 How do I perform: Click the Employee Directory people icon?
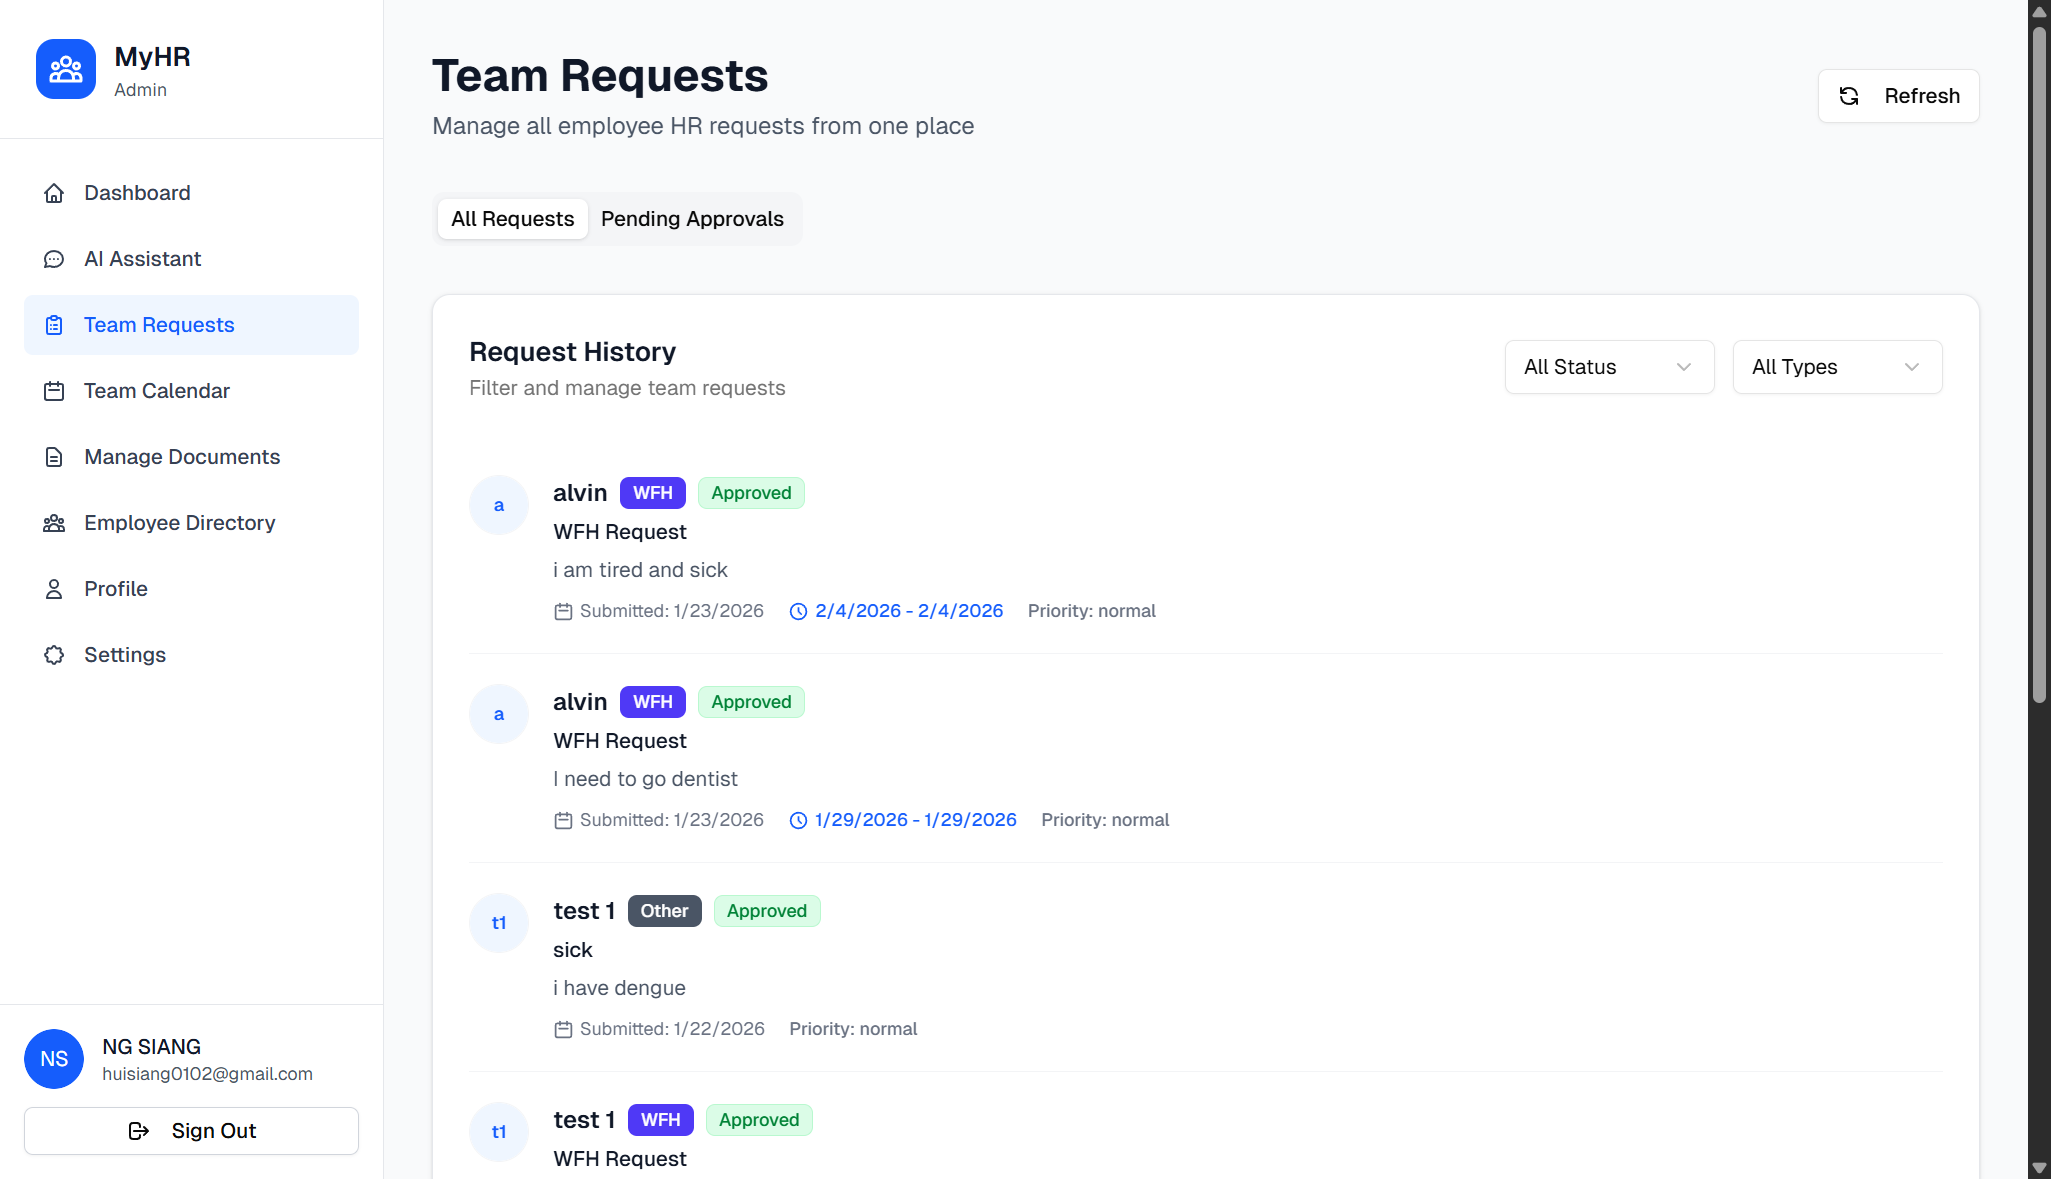pyautogui.click(x=54, y=523)
